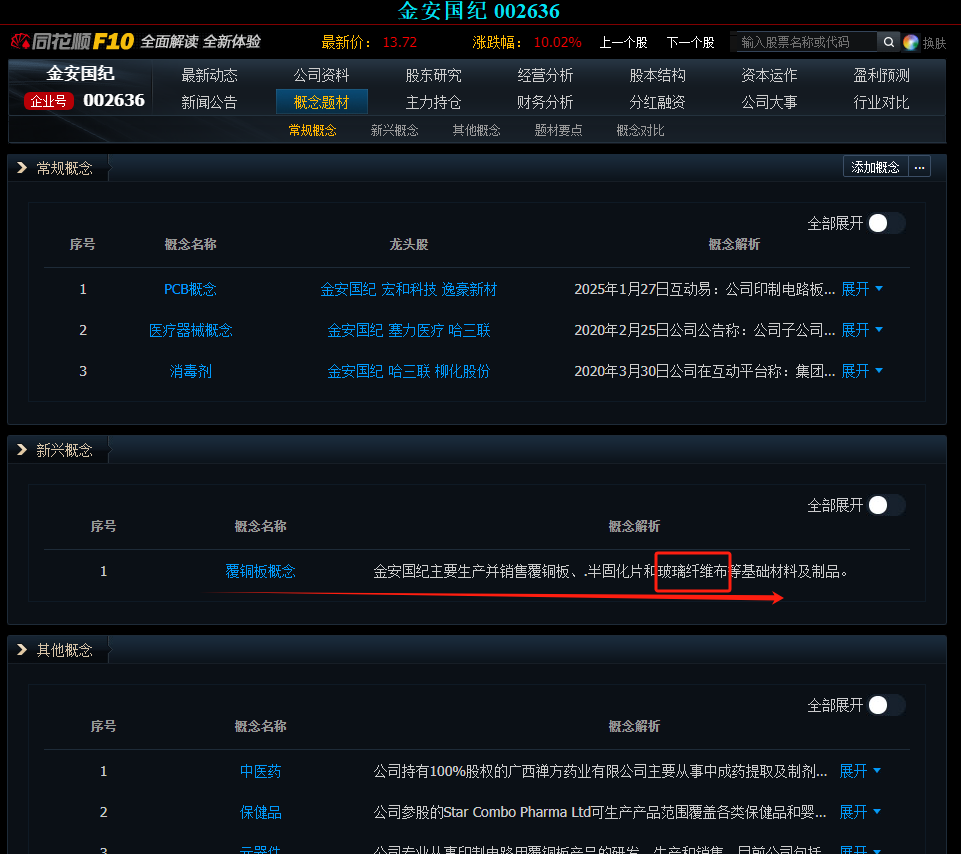Screen dimensions: 961x854
Task: Open the 行业对比 menu item
Action: (881, 102)
